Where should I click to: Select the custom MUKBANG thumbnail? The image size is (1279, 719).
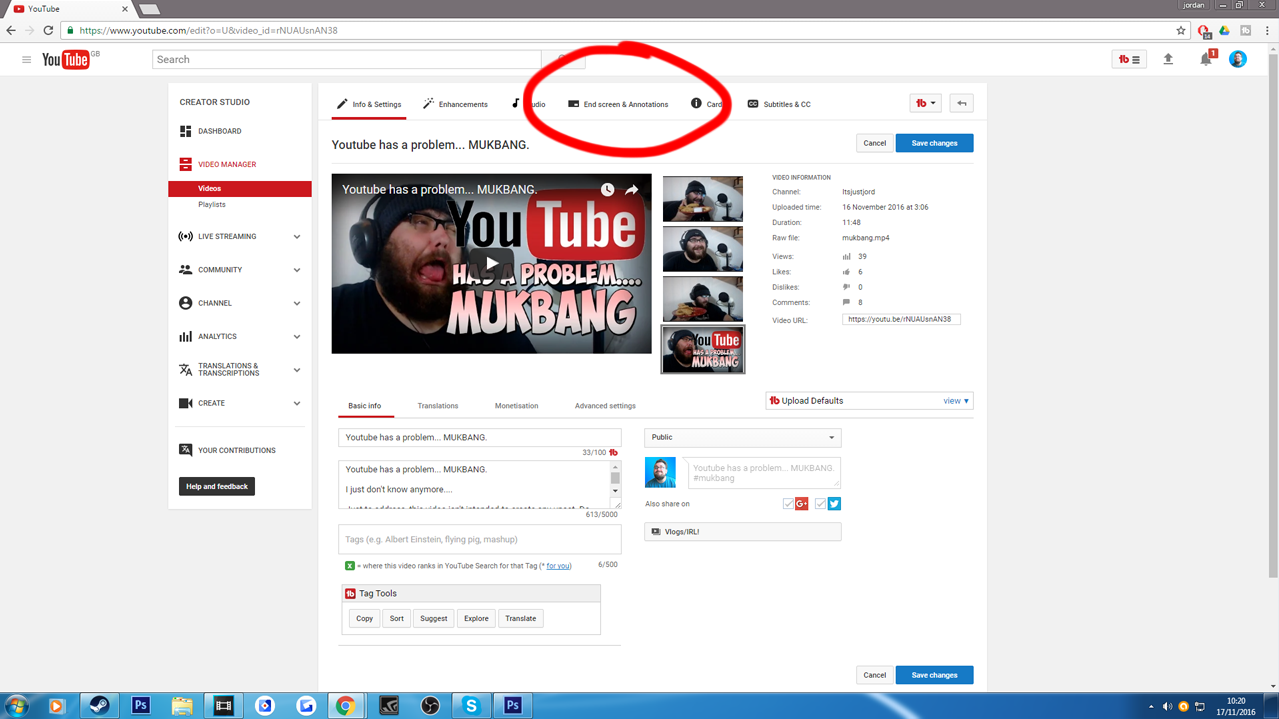(703, 349)
